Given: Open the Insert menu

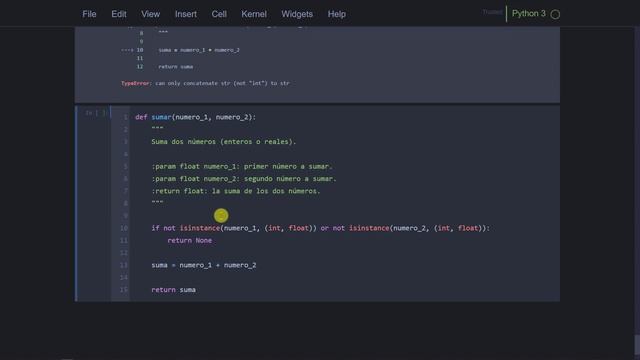Looking at the screenshot, I should 186,14.
